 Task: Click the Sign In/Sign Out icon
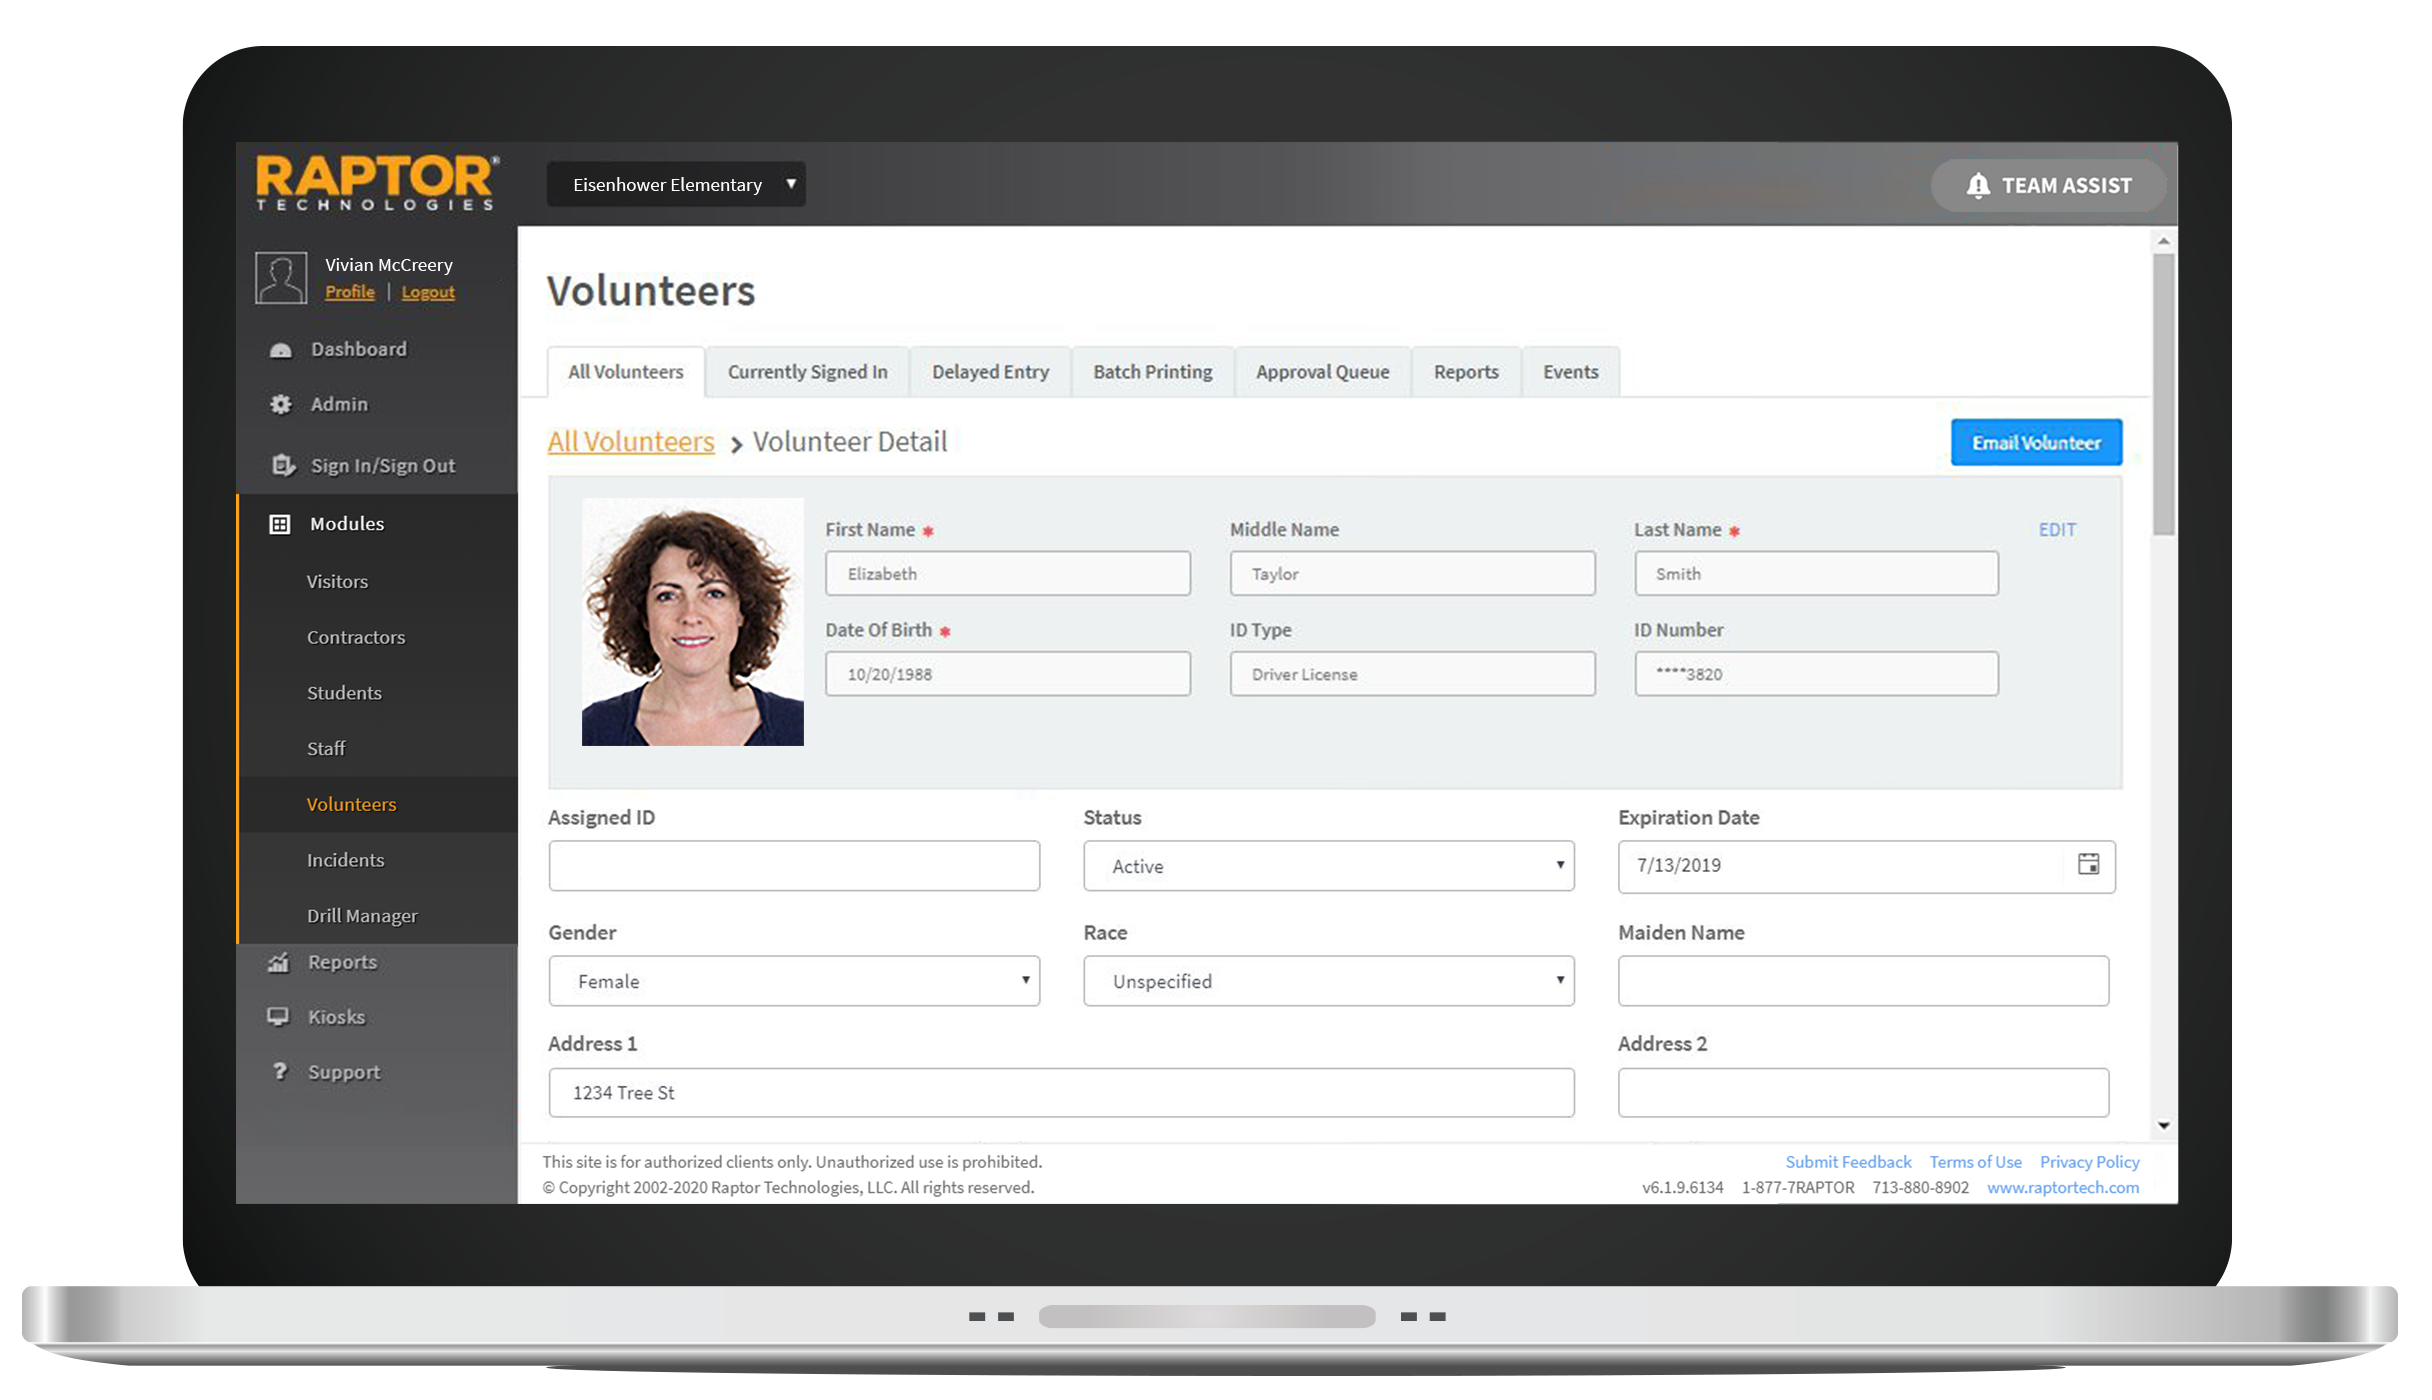[283, 465]
